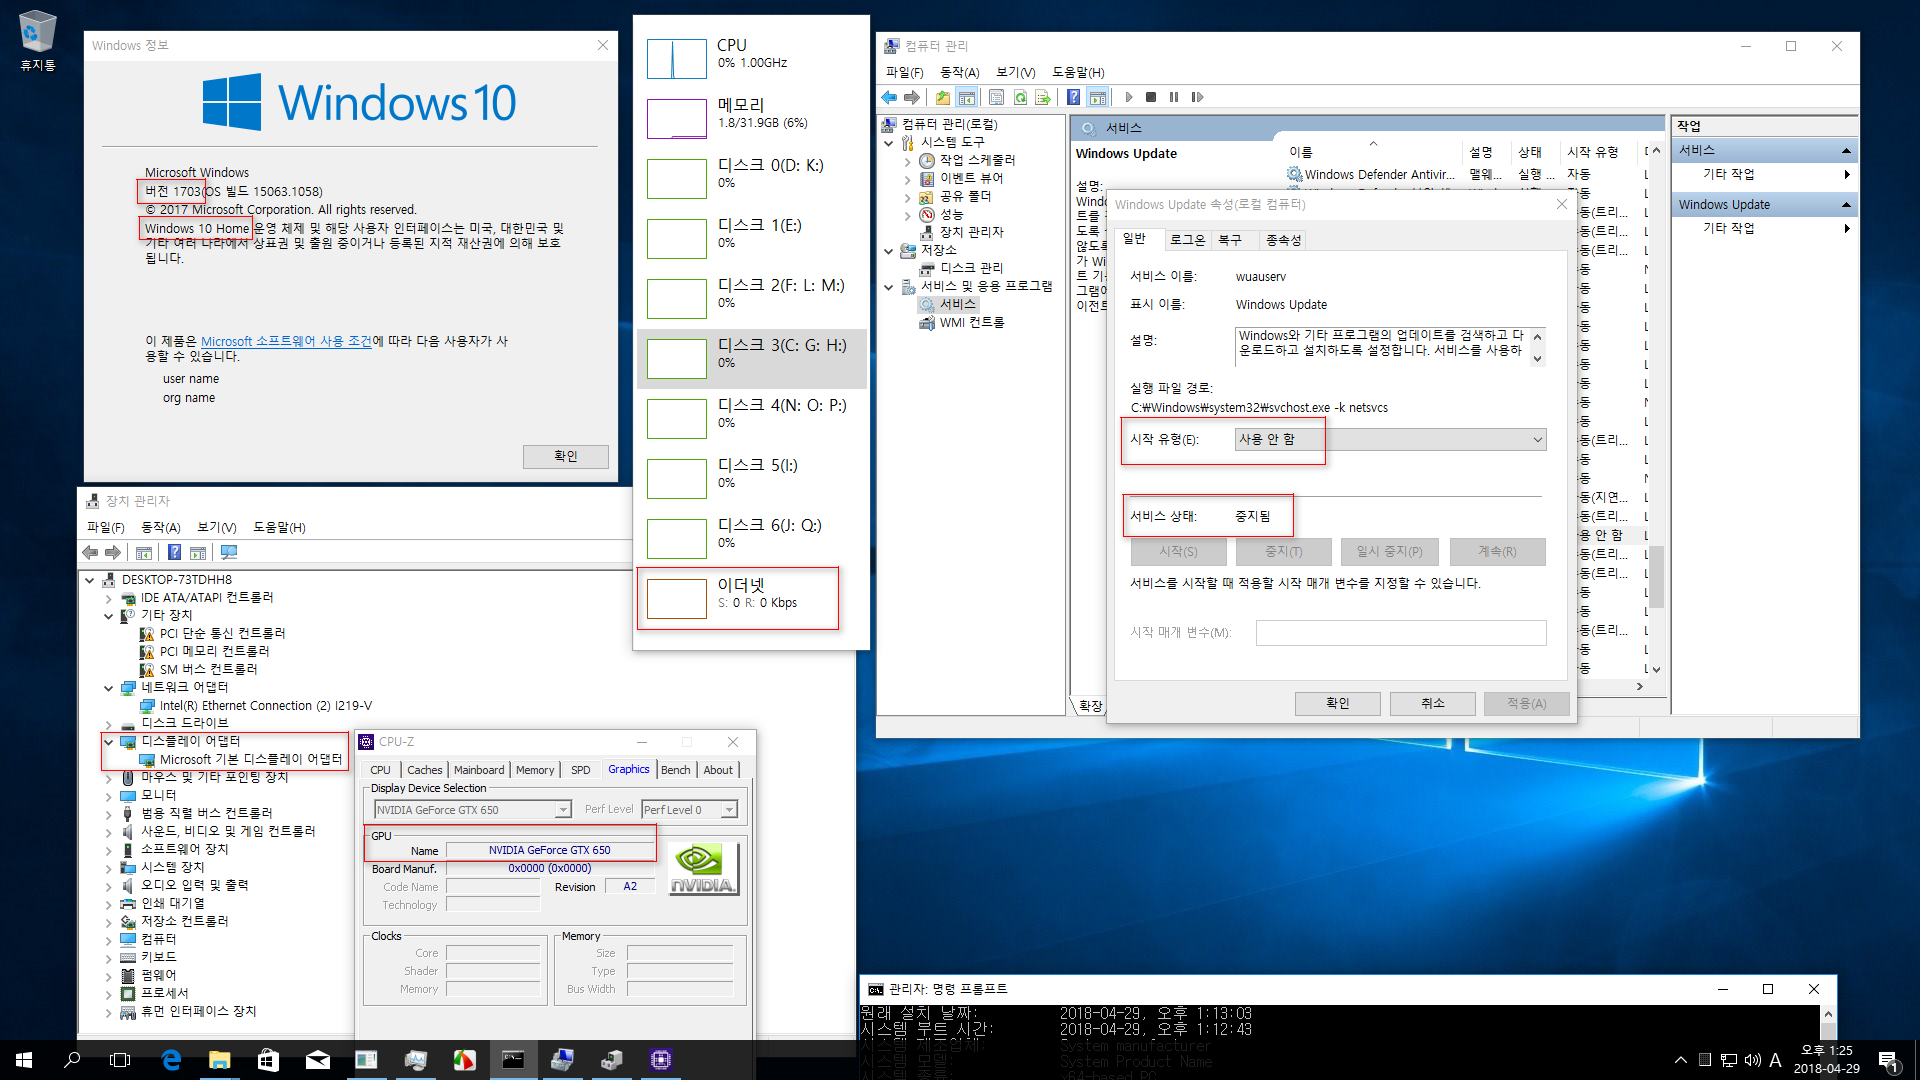
Task: Click 확인 button in Windows 정보 dialog
Action: tap(566, 456)
